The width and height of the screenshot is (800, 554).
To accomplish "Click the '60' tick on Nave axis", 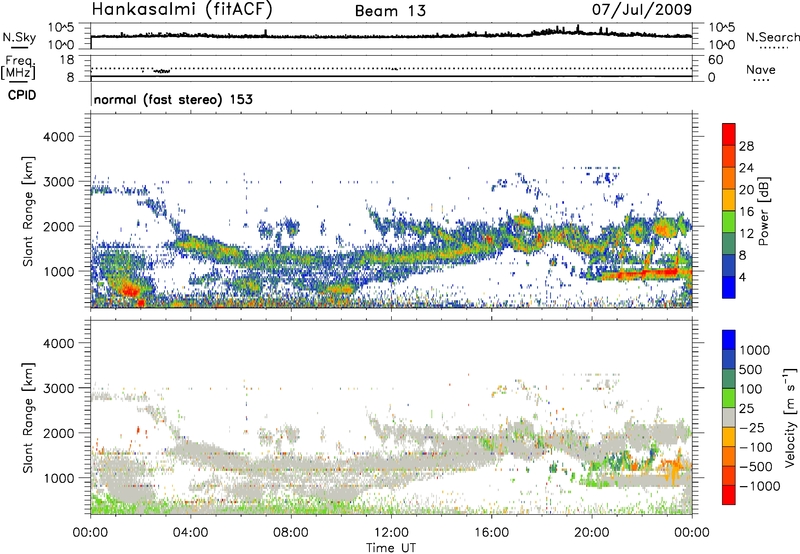I will 715,60.
